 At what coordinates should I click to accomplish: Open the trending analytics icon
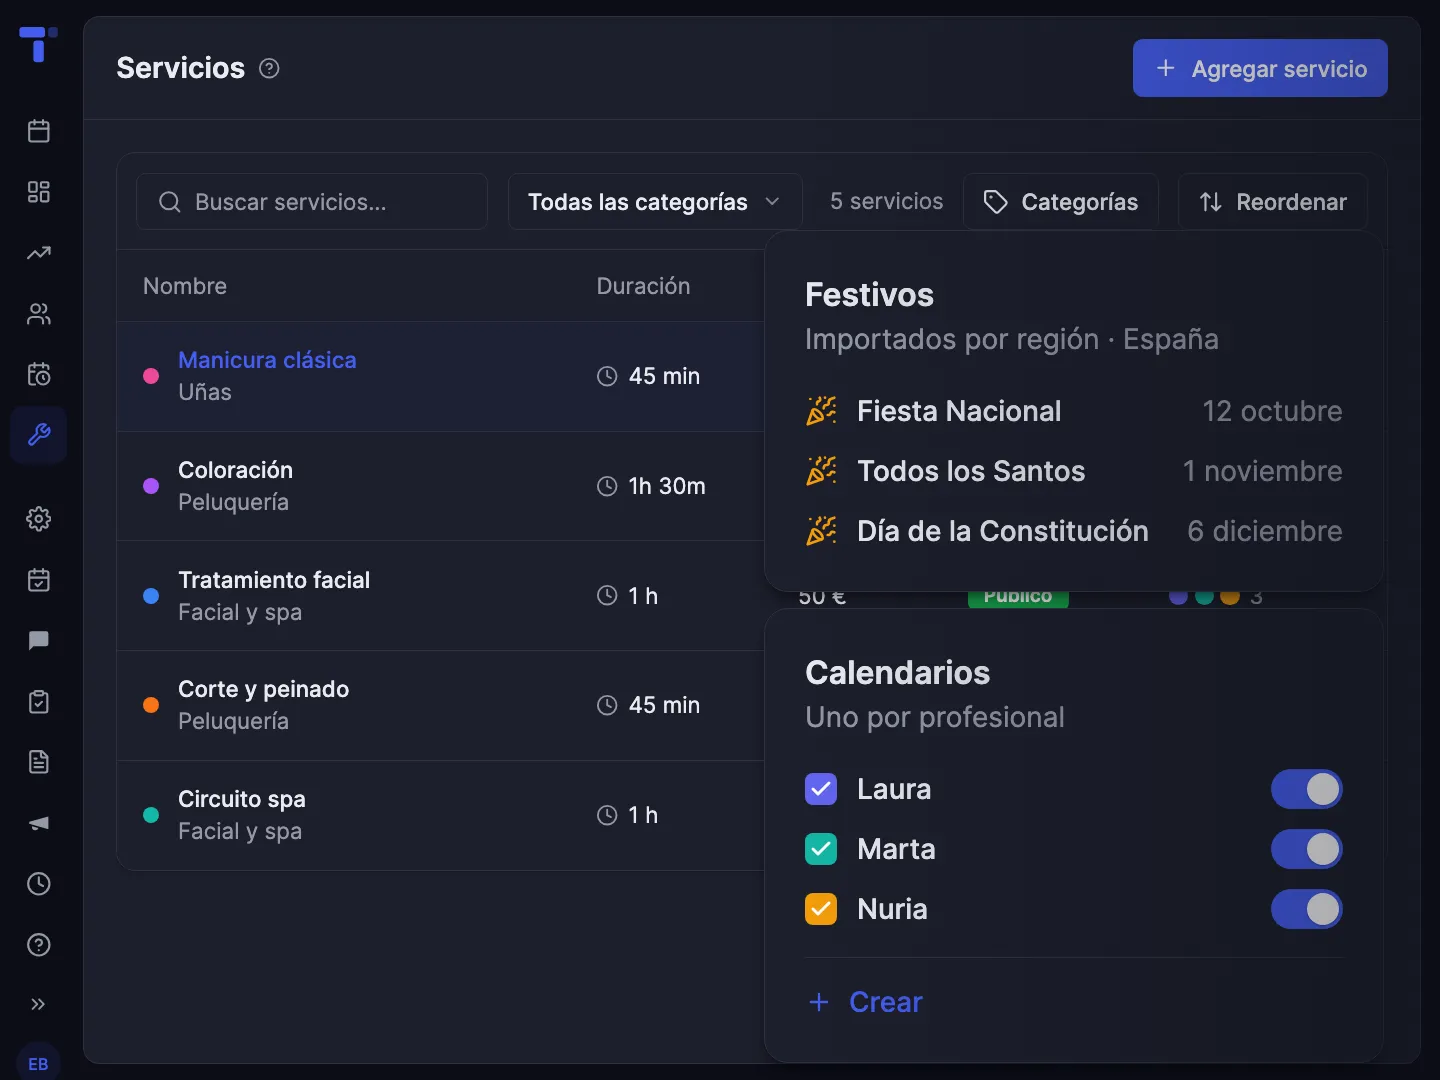(x=39, y=253)
